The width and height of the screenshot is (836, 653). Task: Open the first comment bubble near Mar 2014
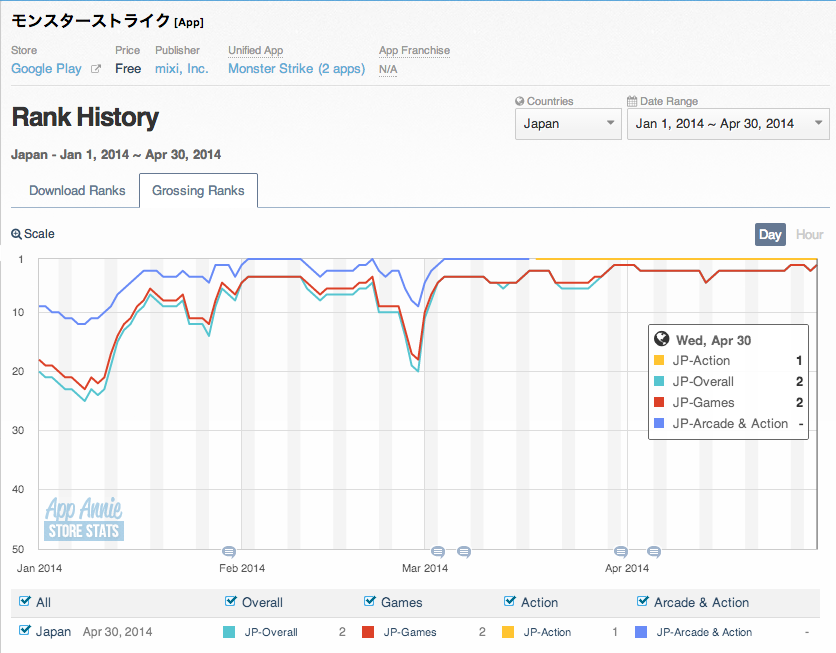point(438,551)
